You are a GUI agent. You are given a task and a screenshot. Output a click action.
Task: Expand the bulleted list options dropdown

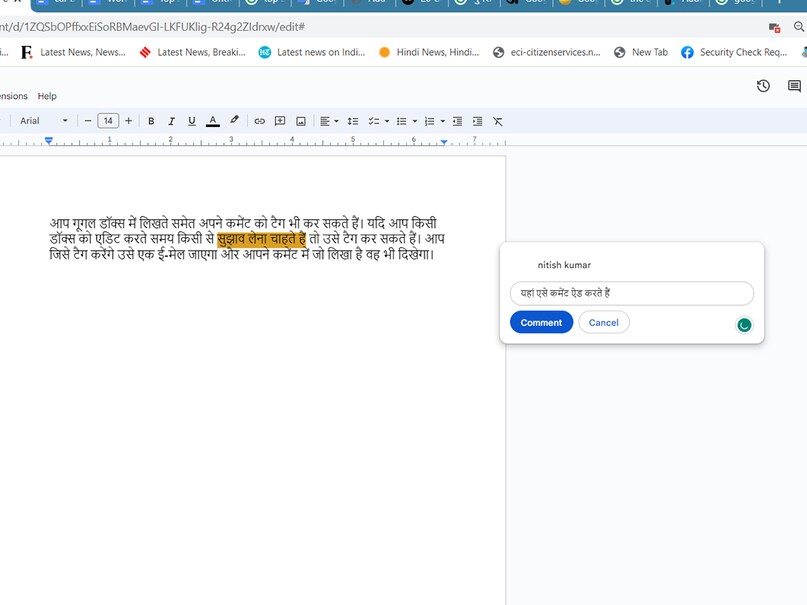pos(415,121)
